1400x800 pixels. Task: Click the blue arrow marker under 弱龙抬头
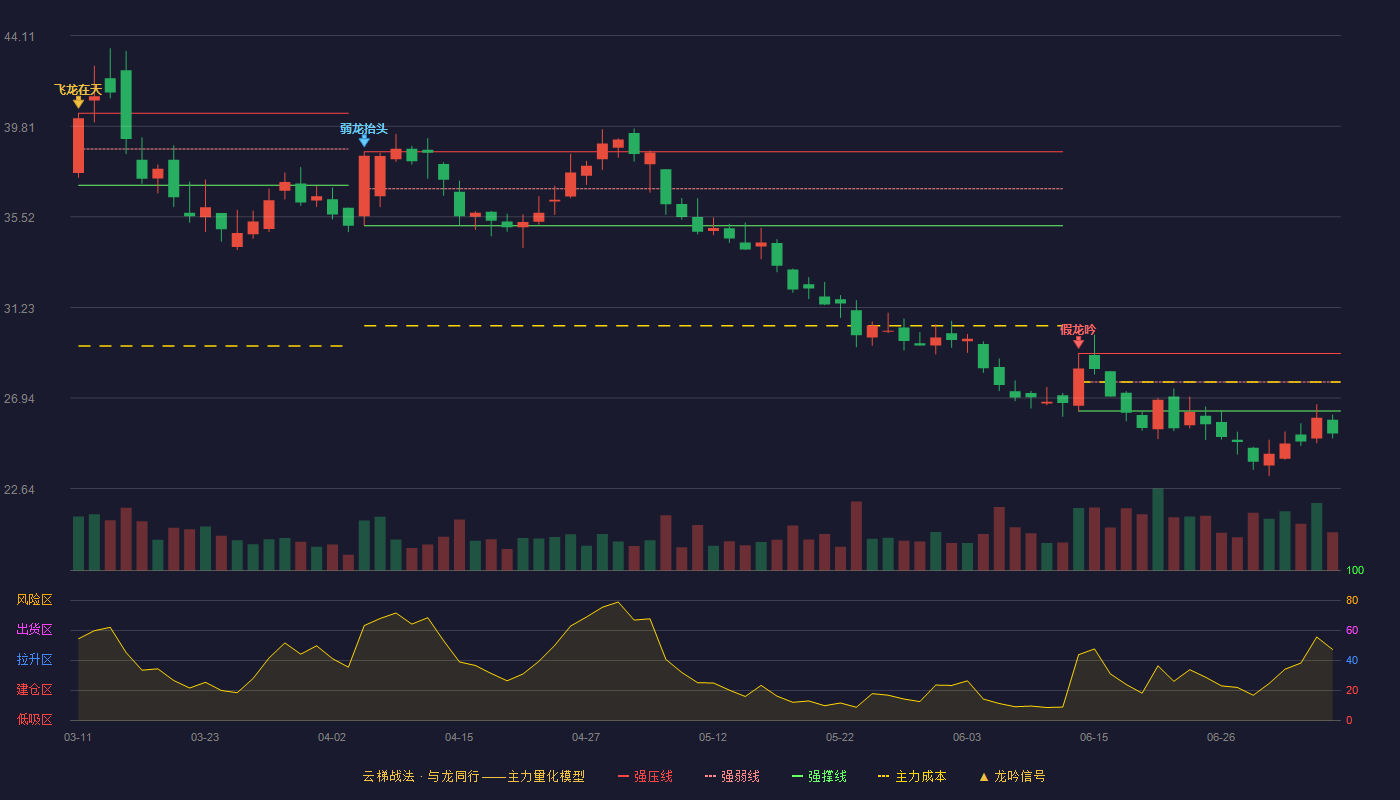coord(364,141)
